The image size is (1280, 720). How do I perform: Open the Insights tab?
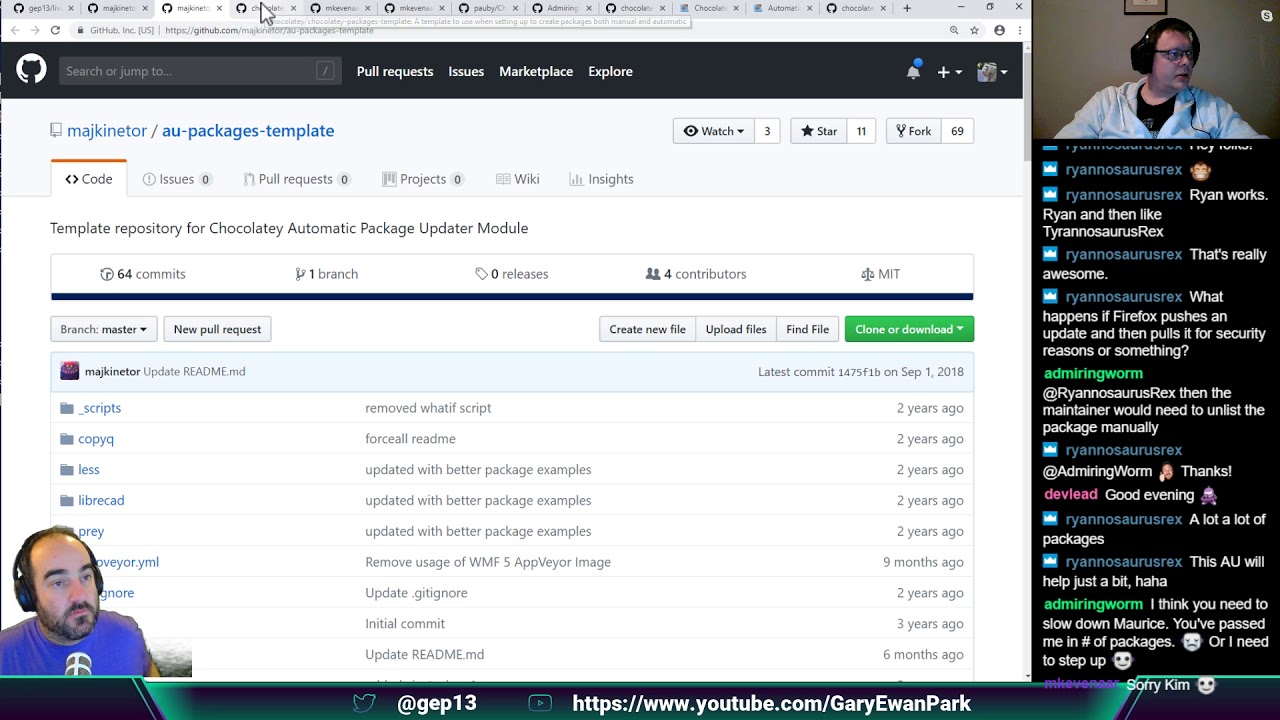[x=601, y=179]
